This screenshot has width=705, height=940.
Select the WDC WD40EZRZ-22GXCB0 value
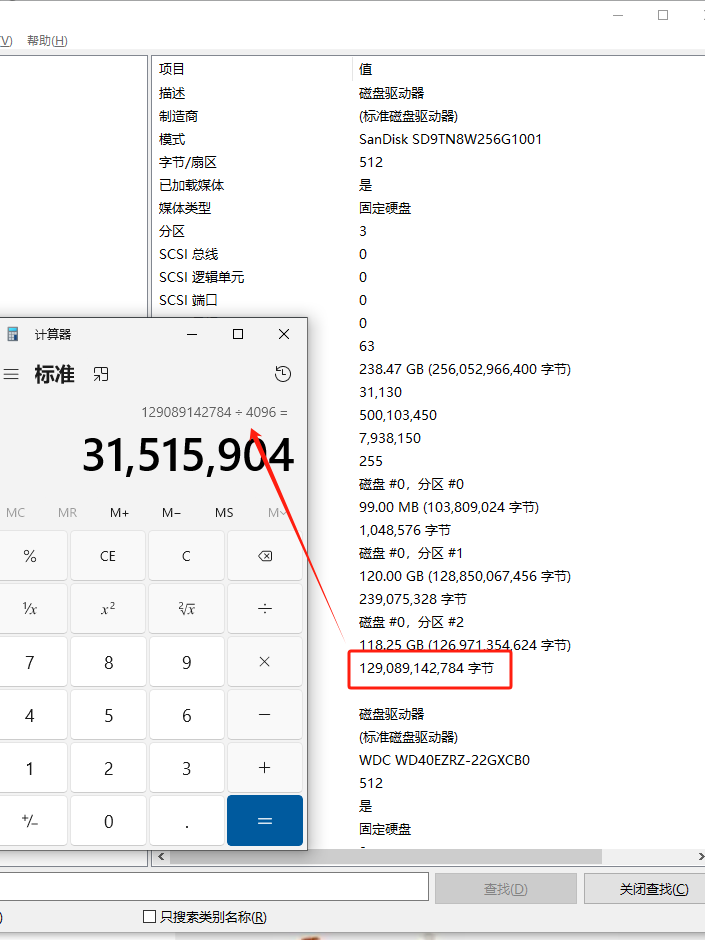point(444,760)
